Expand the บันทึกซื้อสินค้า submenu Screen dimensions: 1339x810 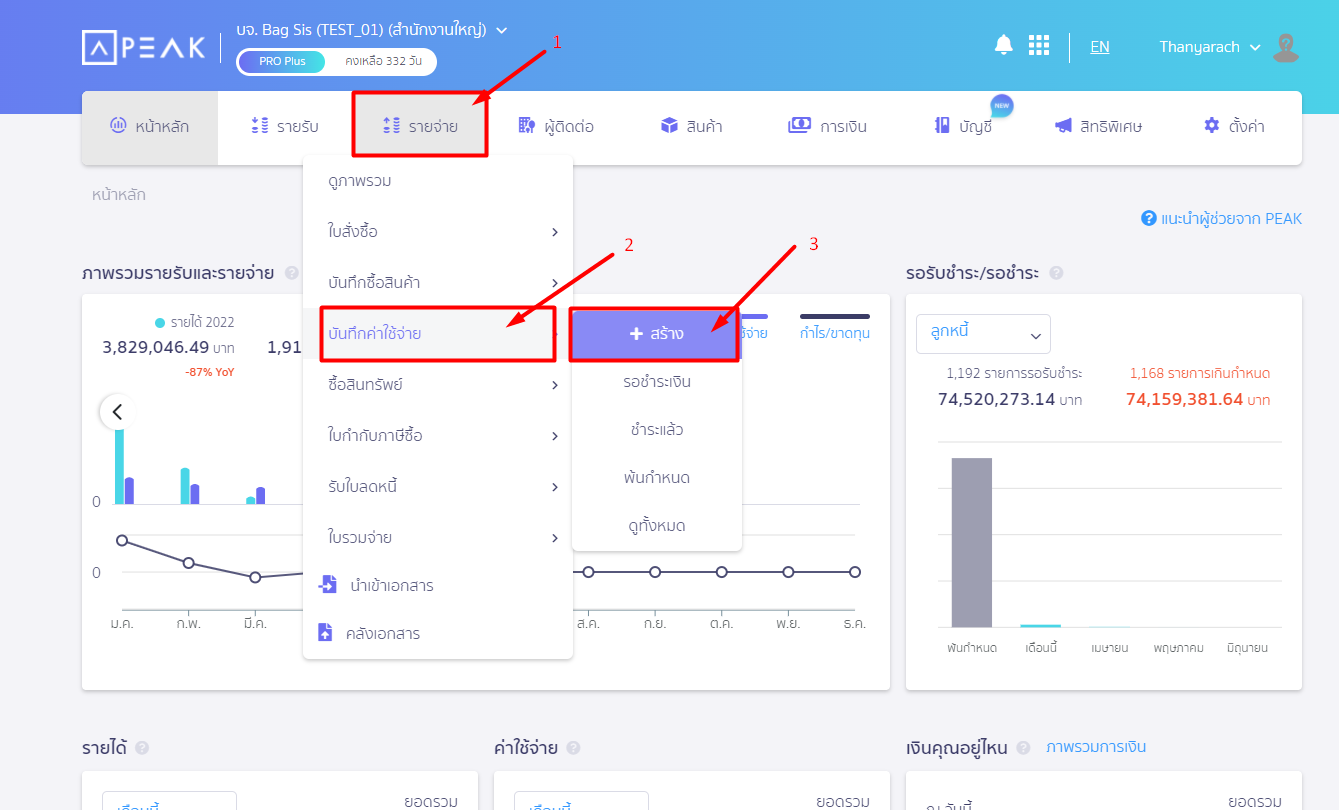tap(438, 283)
